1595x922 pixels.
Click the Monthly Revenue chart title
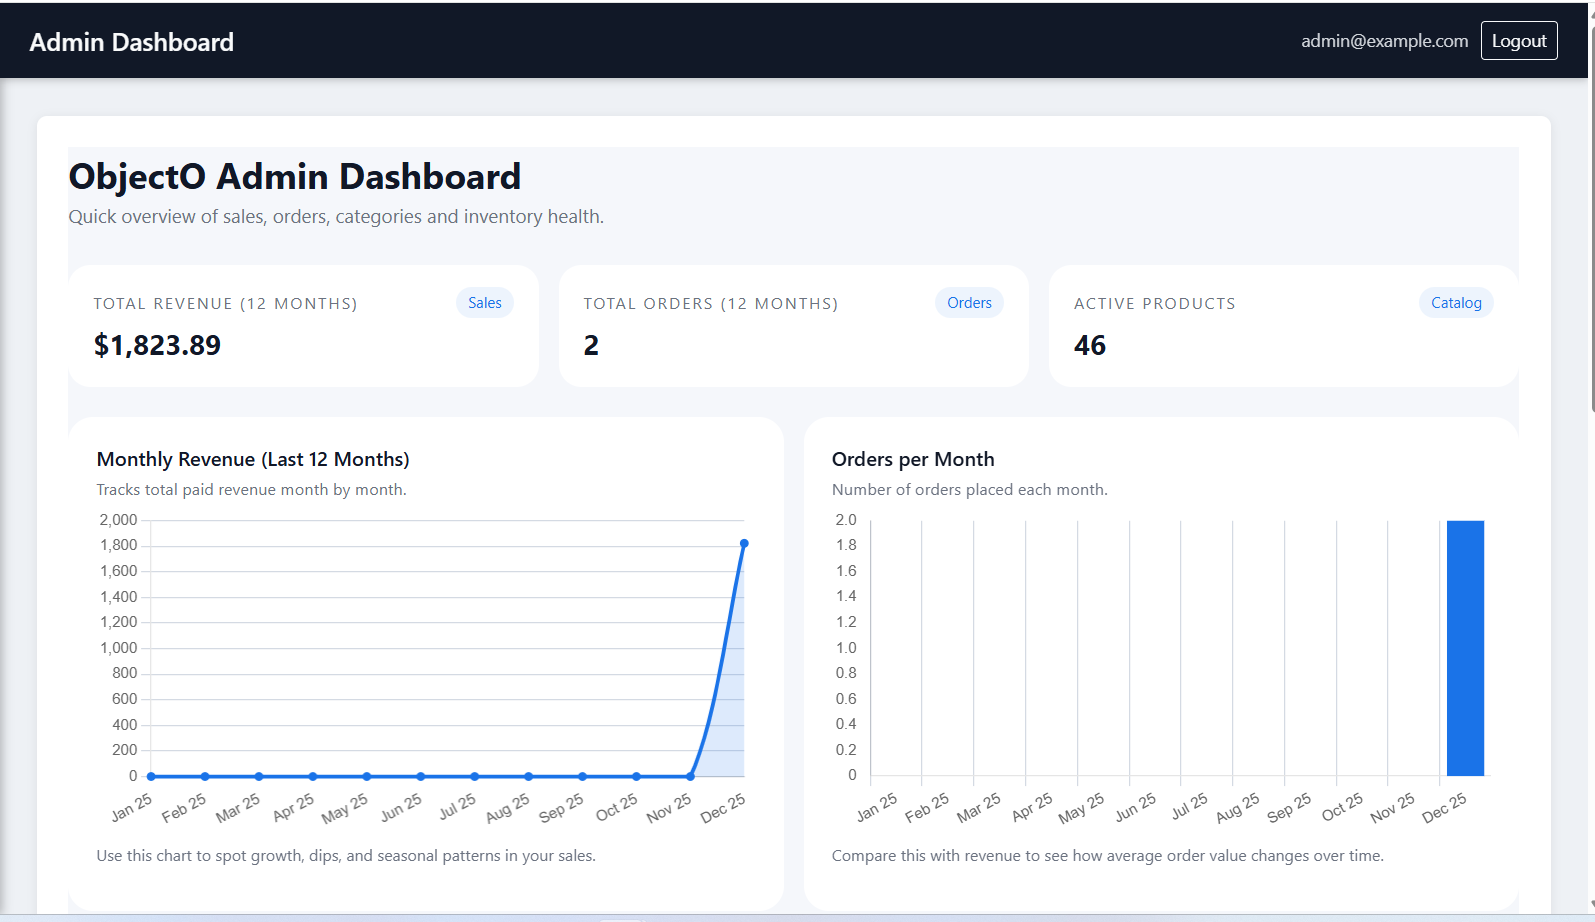click(253, 459)
